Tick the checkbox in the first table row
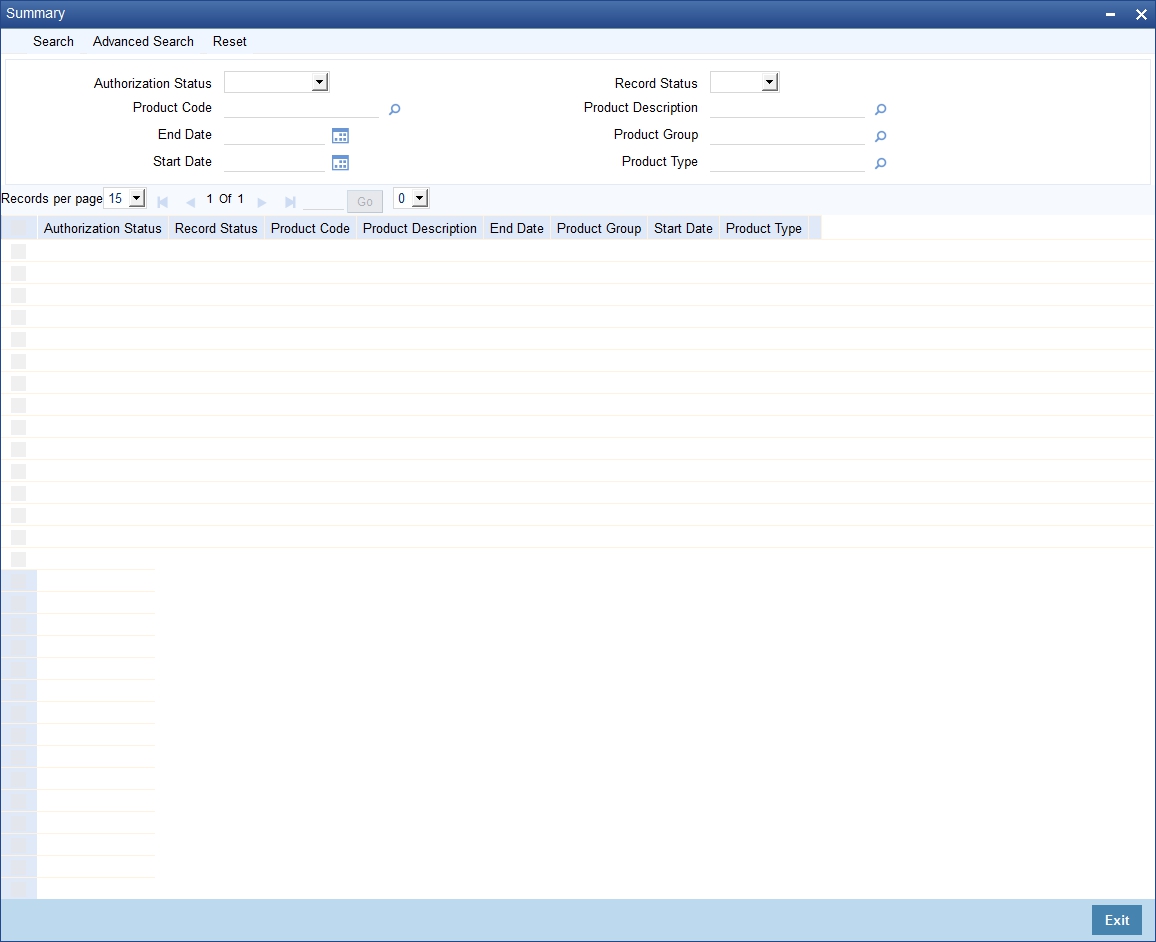Image resolution: width=1156 pixels, height=942 pixels. point(18,251)
